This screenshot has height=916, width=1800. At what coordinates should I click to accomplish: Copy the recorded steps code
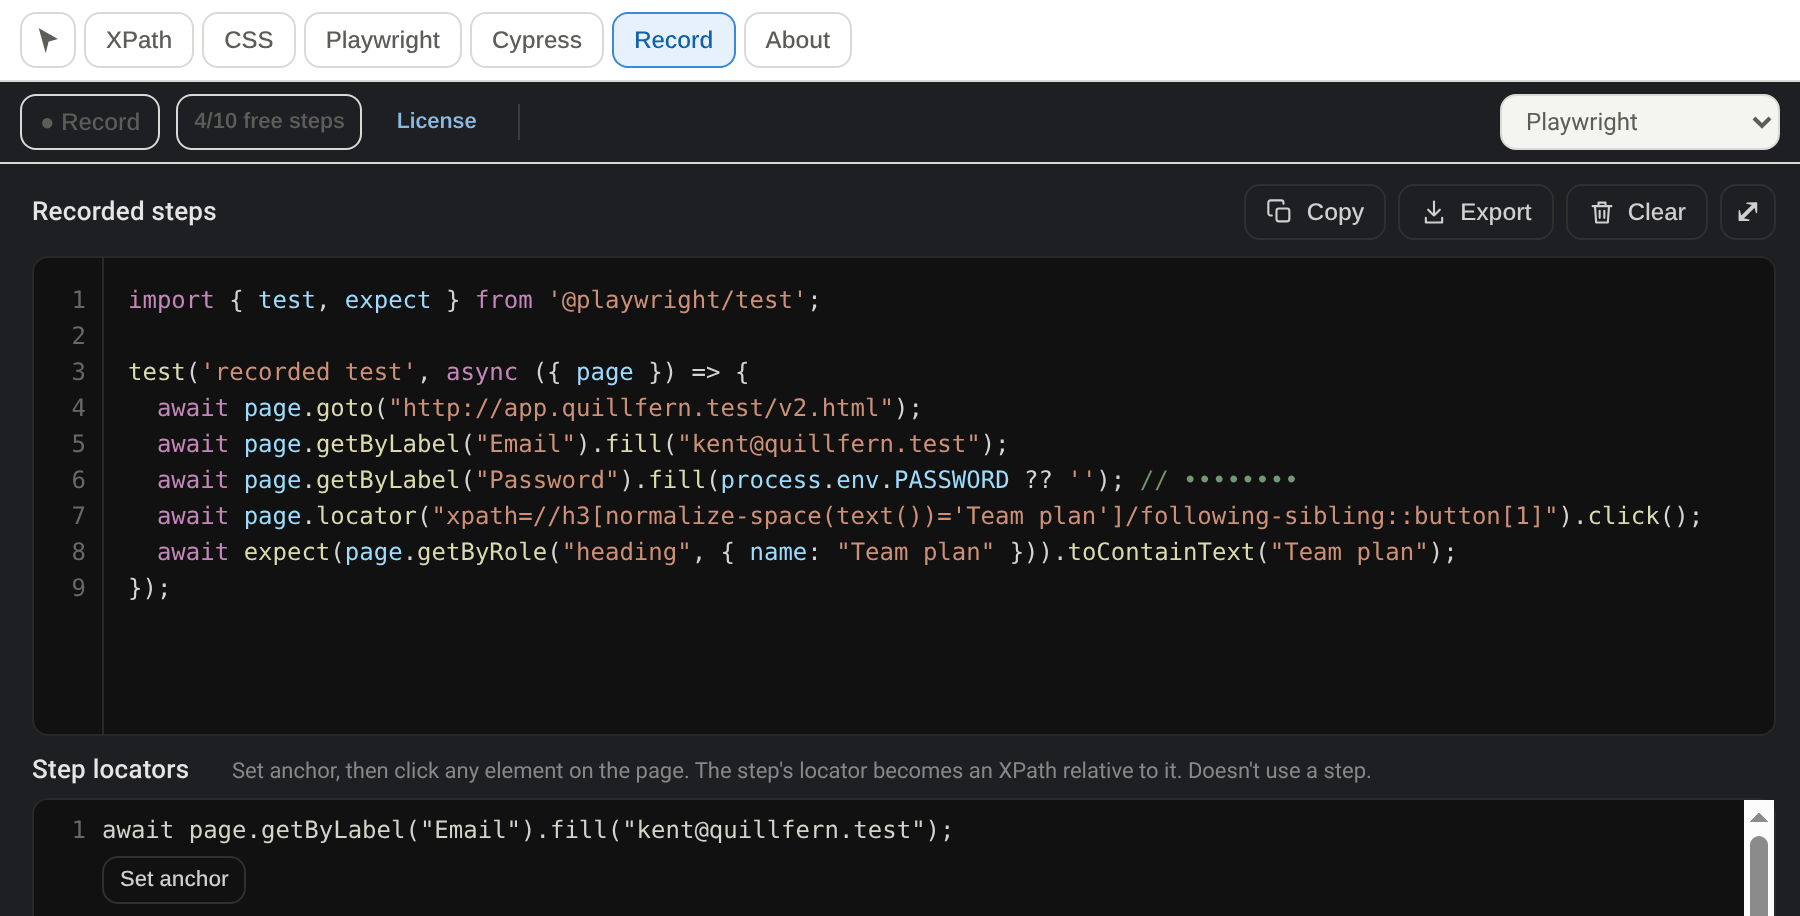[1315, 212]
